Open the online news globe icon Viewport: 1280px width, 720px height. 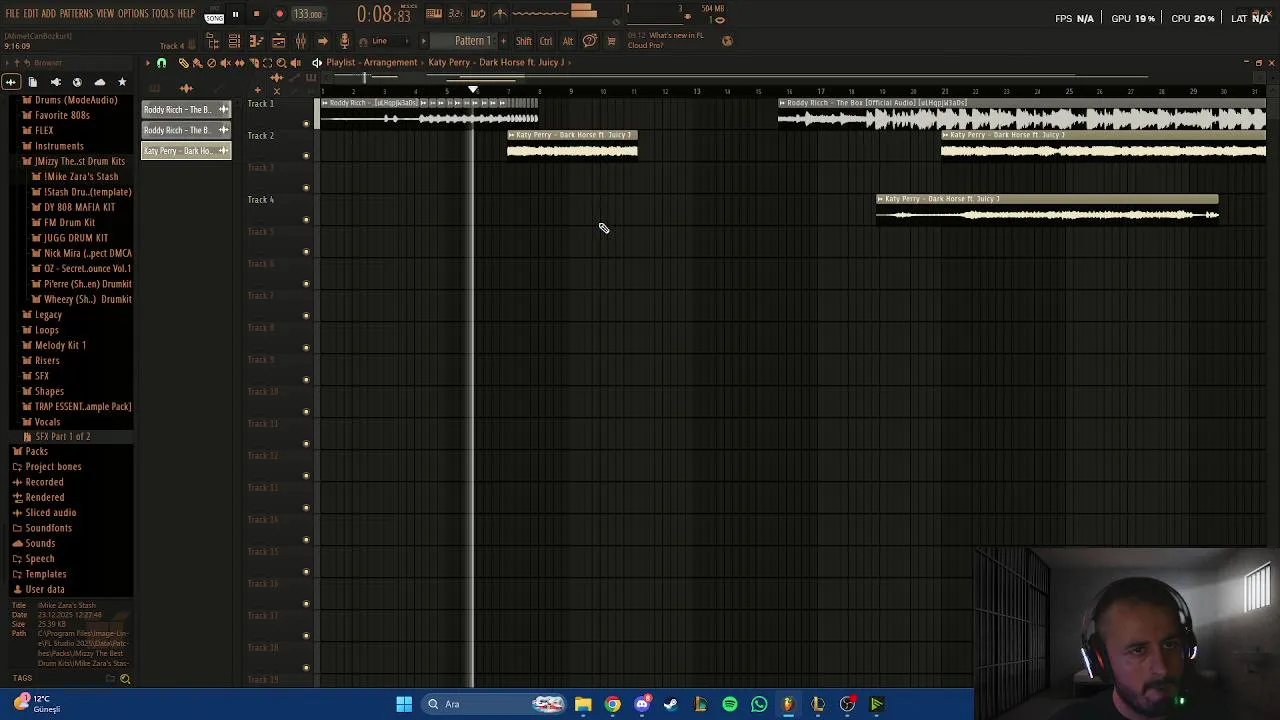pyautogui.click(x=727, y=41)
